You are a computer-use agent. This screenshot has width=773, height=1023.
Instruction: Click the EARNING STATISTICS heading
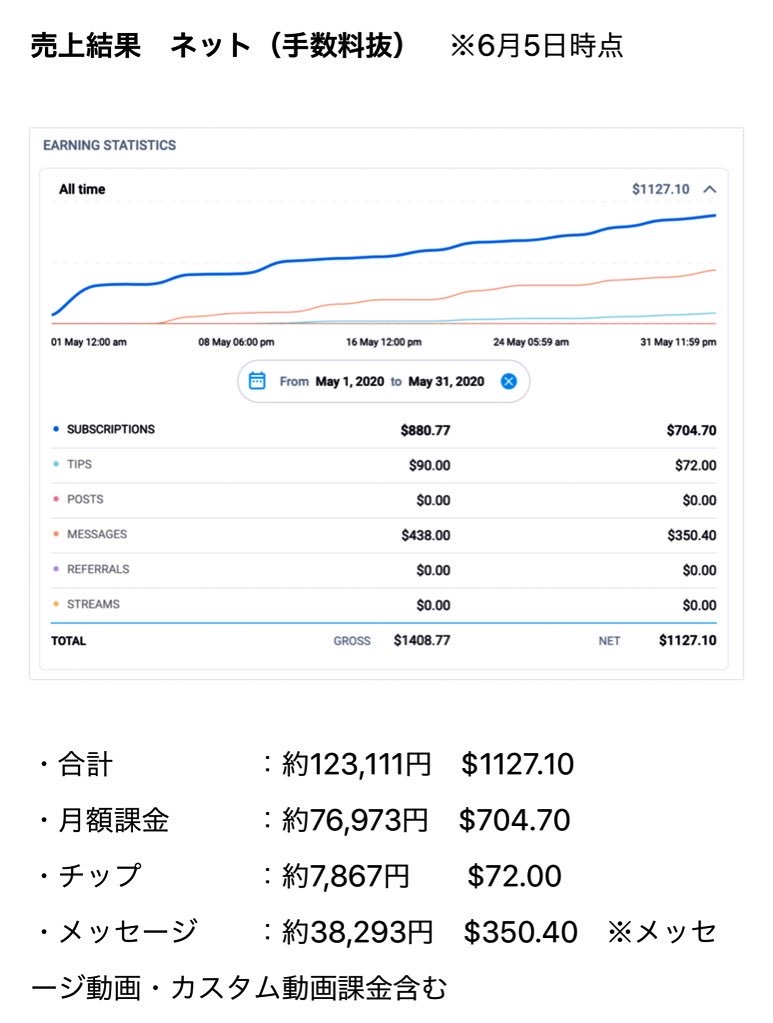pos(110,145)
